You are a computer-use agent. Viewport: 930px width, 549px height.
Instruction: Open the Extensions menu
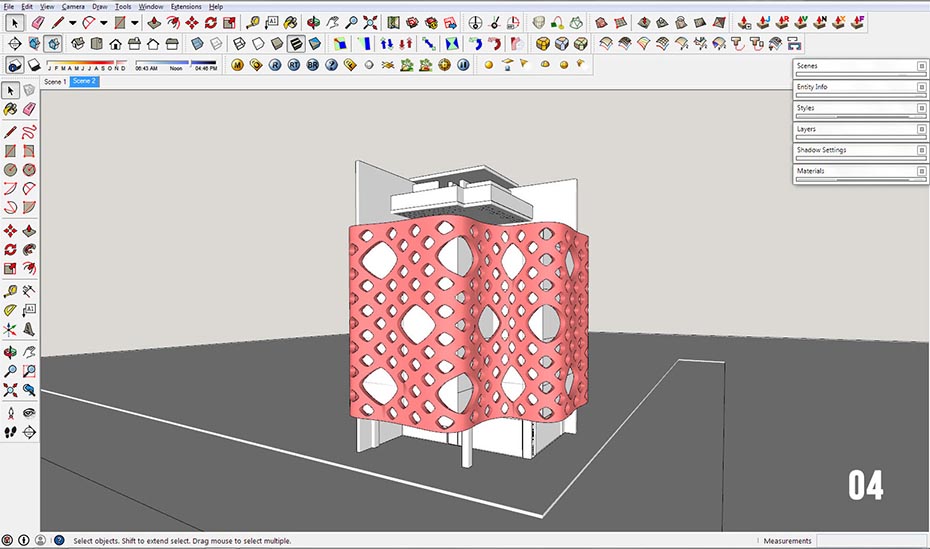tap(185, 6)
